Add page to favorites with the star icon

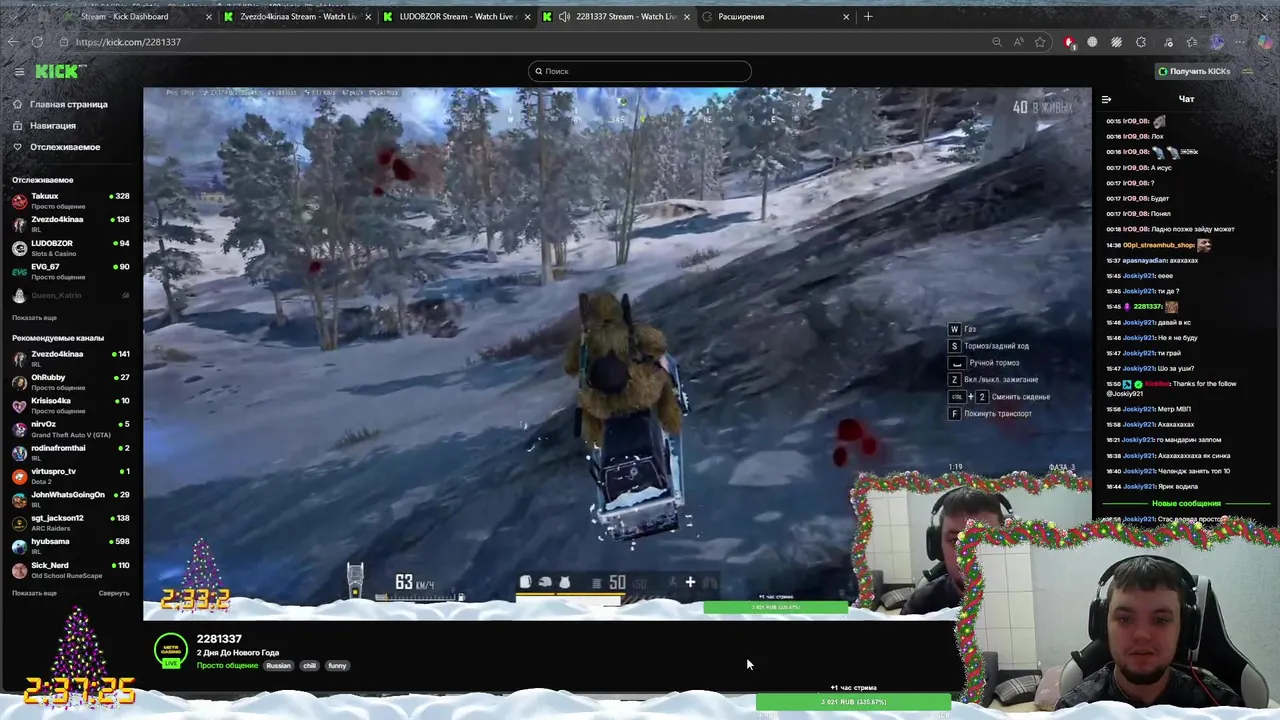[1040, 42]
